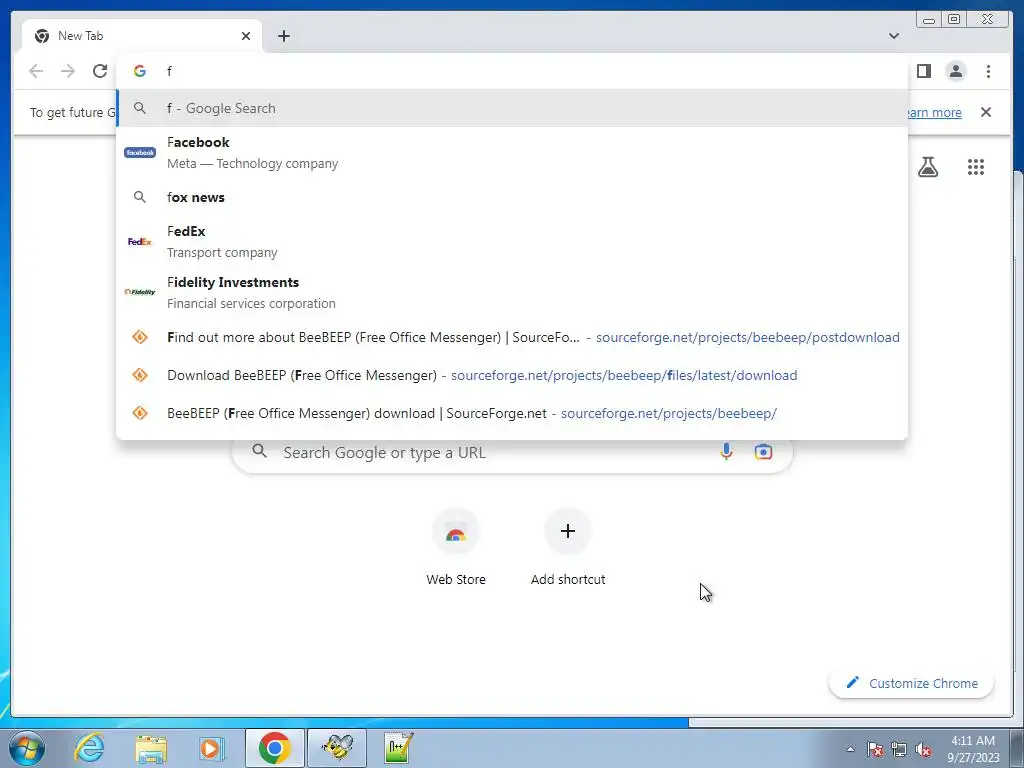Launch Internet Explorer from taskbar

pos(89,748)
